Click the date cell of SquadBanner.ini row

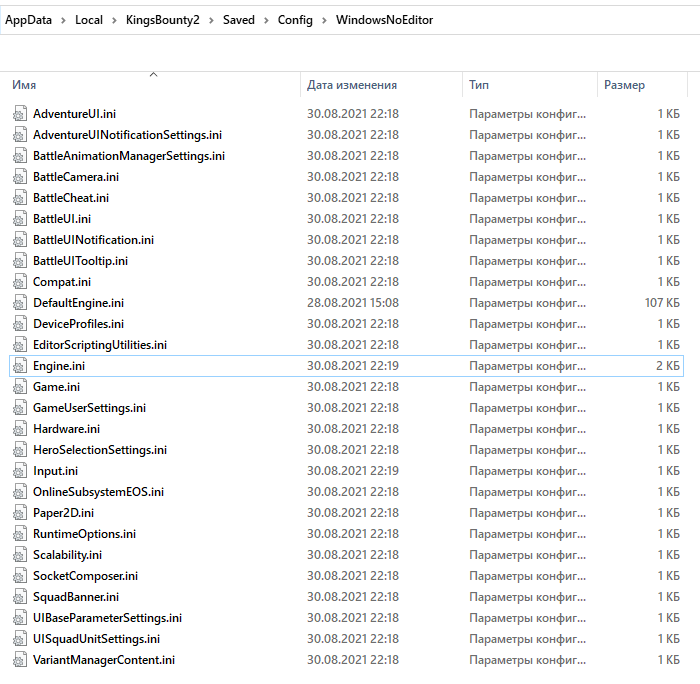coord(353,596)
